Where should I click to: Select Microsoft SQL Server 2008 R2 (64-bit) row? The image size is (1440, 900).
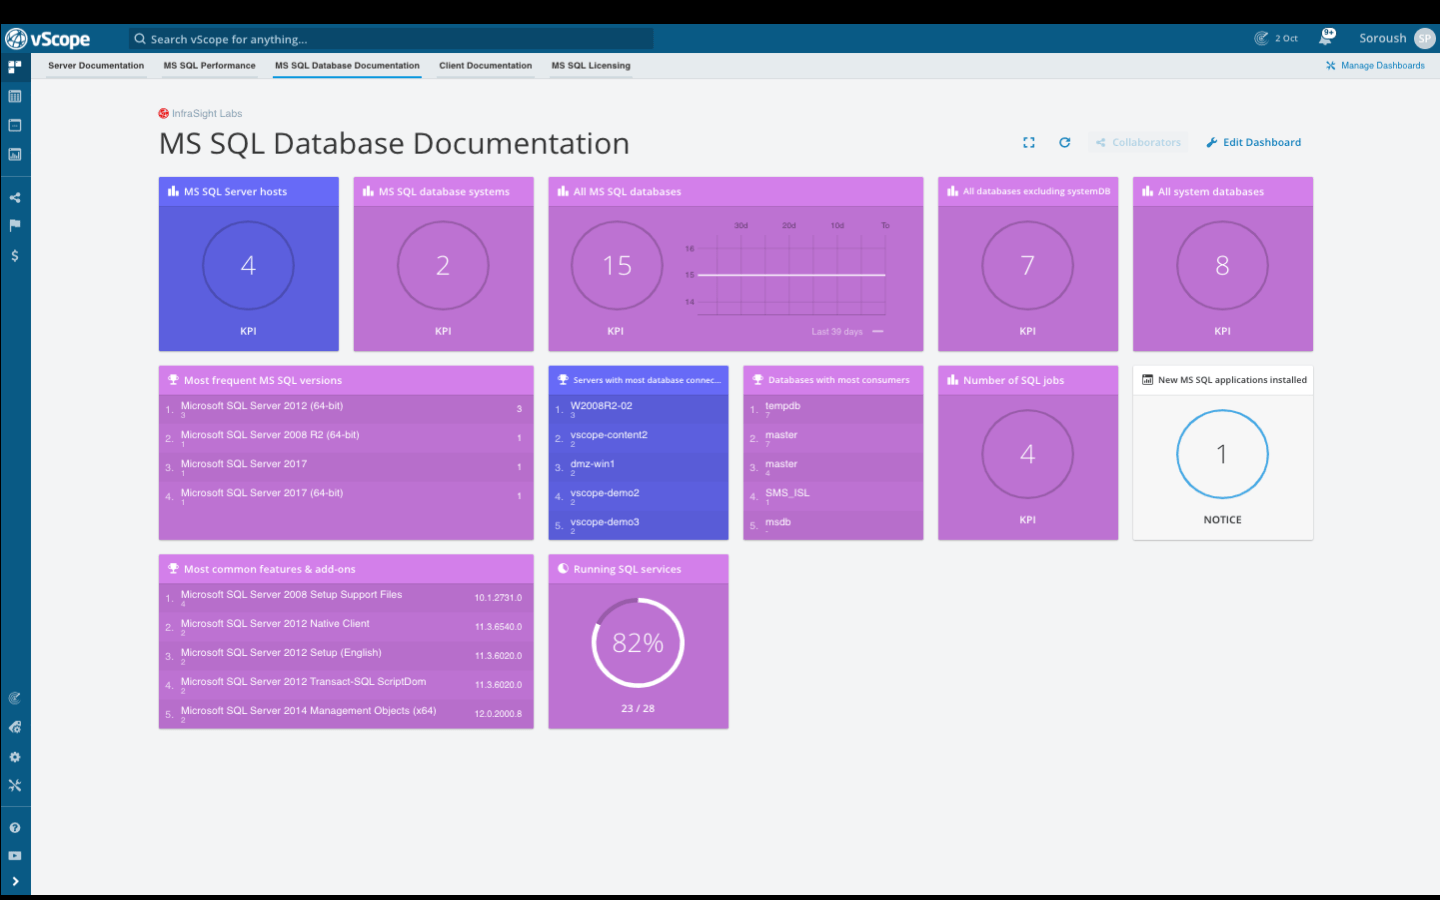346,438
